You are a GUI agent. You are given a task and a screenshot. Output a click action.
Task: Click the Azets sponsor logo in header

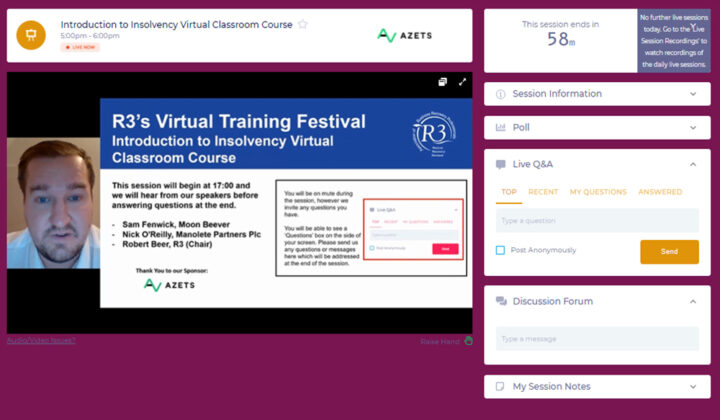pos(404,35)
